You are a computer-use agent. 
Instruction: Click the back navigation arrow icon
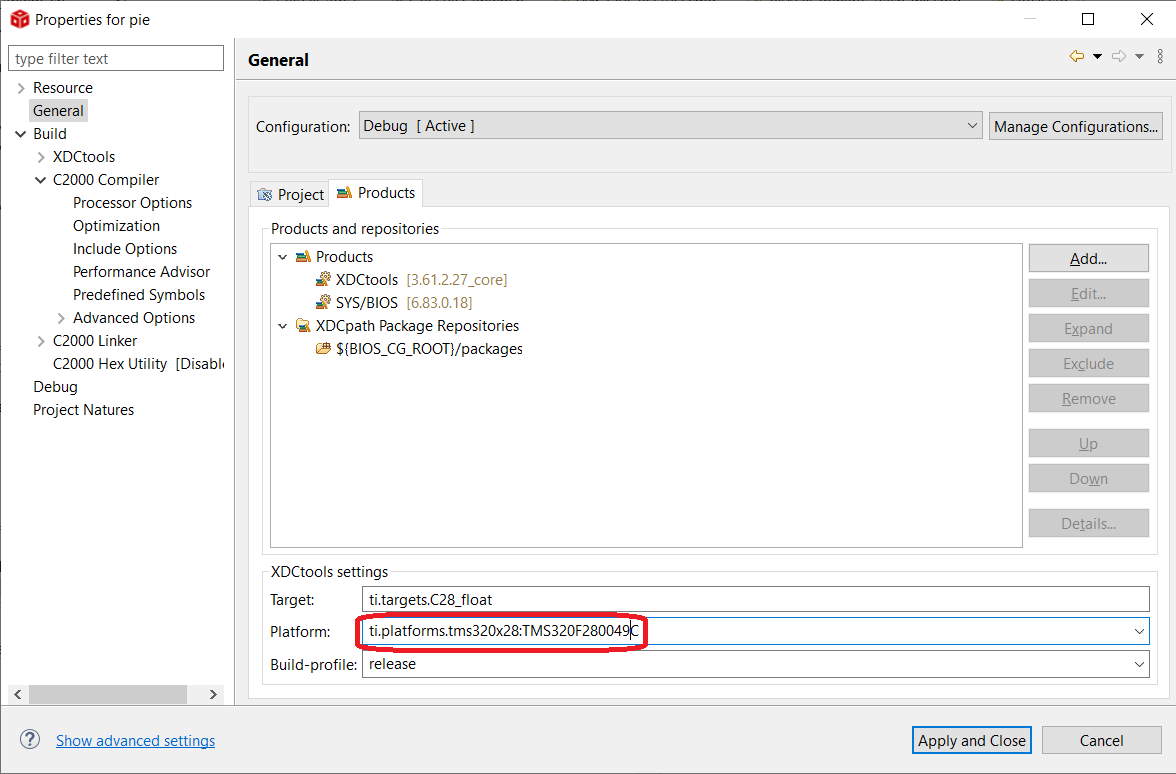pyautogui.click(x=1077, y=56)
